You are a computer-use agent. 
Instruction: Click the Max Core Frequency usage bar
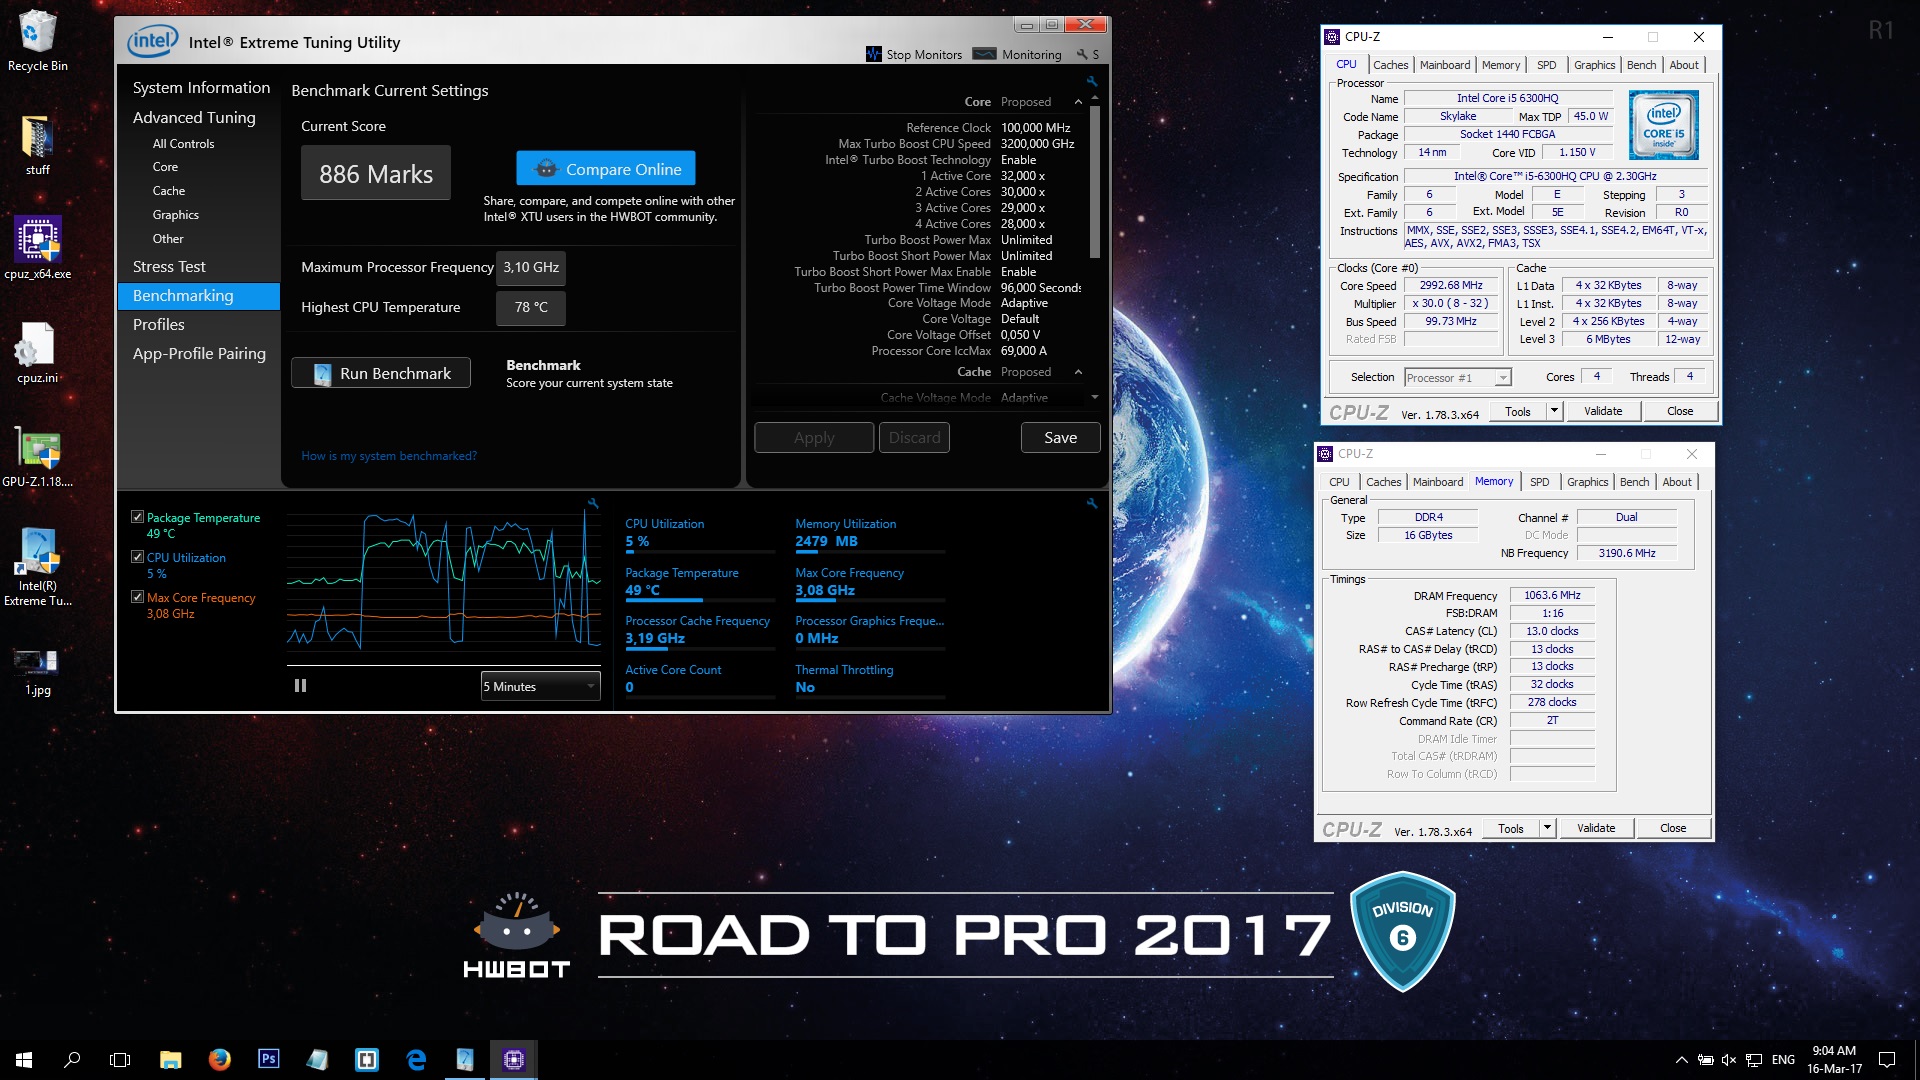coord(870,602)
